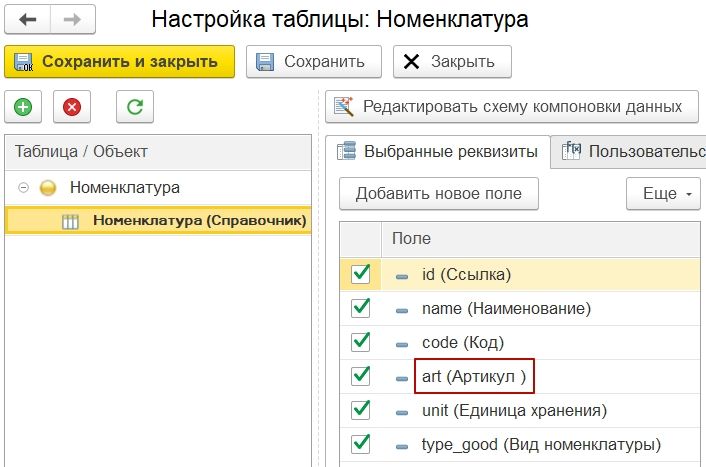Select the art (Артикул) text

tap(474, 376)
